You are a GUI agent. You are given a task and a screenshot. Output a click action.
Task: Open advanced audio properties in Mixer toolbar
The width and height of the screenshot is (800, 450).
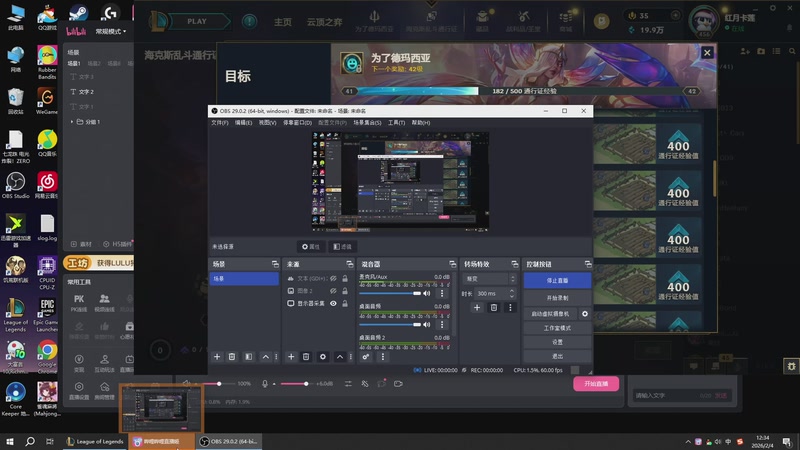(366, 357)
